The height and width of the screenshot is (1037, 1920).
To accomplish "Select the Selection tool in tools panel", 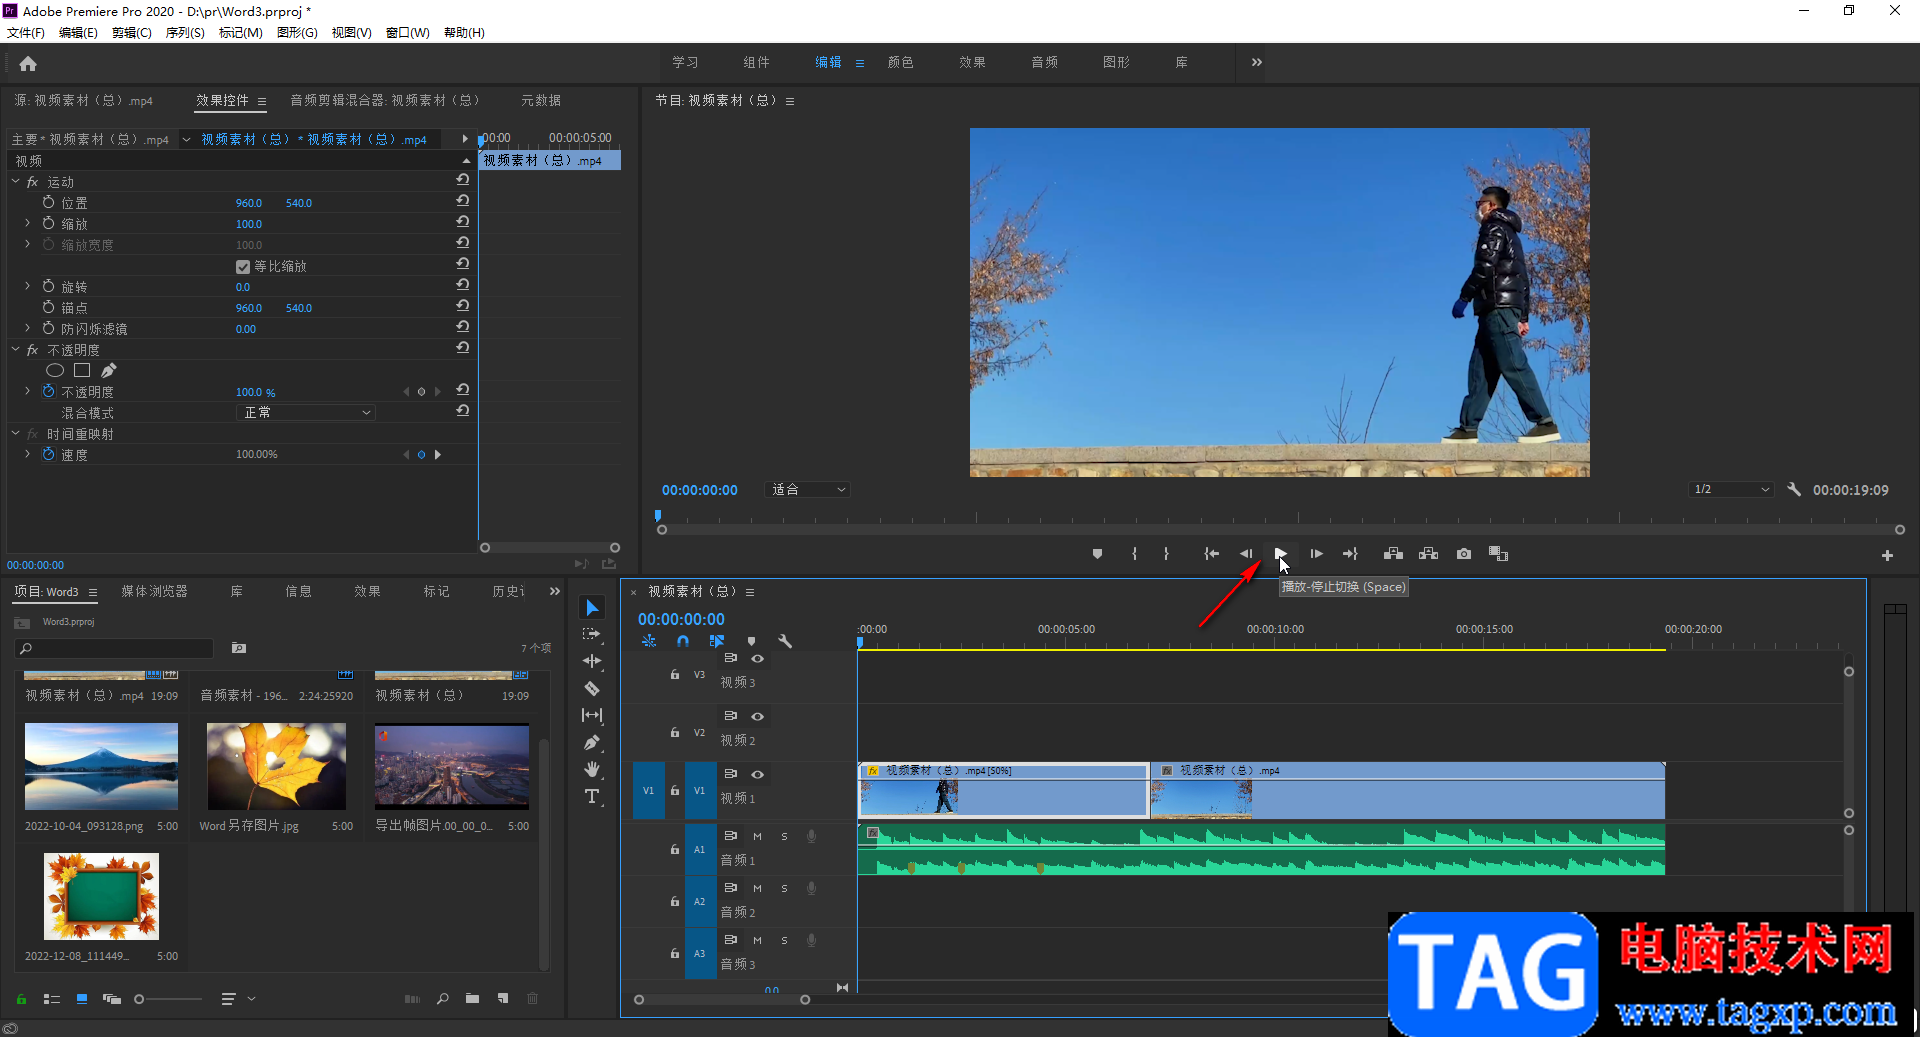I will click(592, 608).
